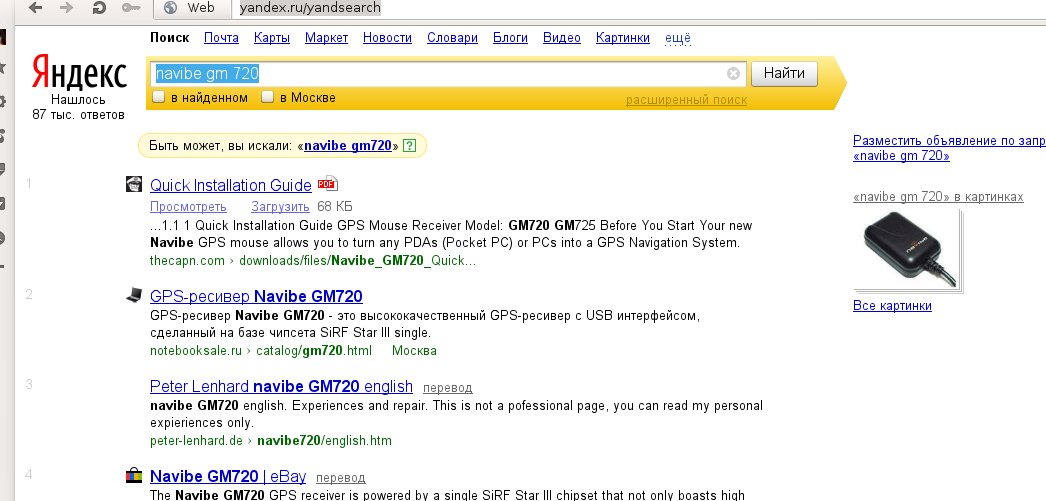Screen dimensions: 1046x501
Task: Open the Quick Installation Guide result
Action: (231, 185)
